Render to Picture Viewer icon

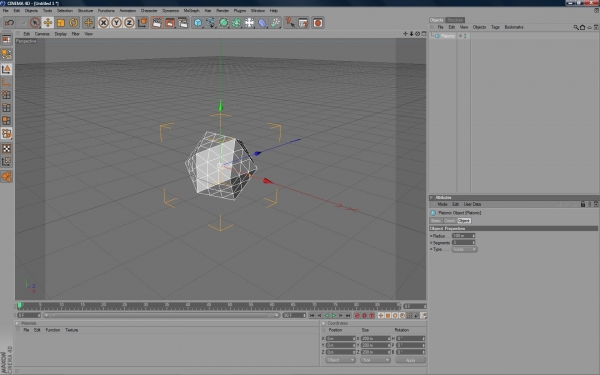tap(170, 23)
